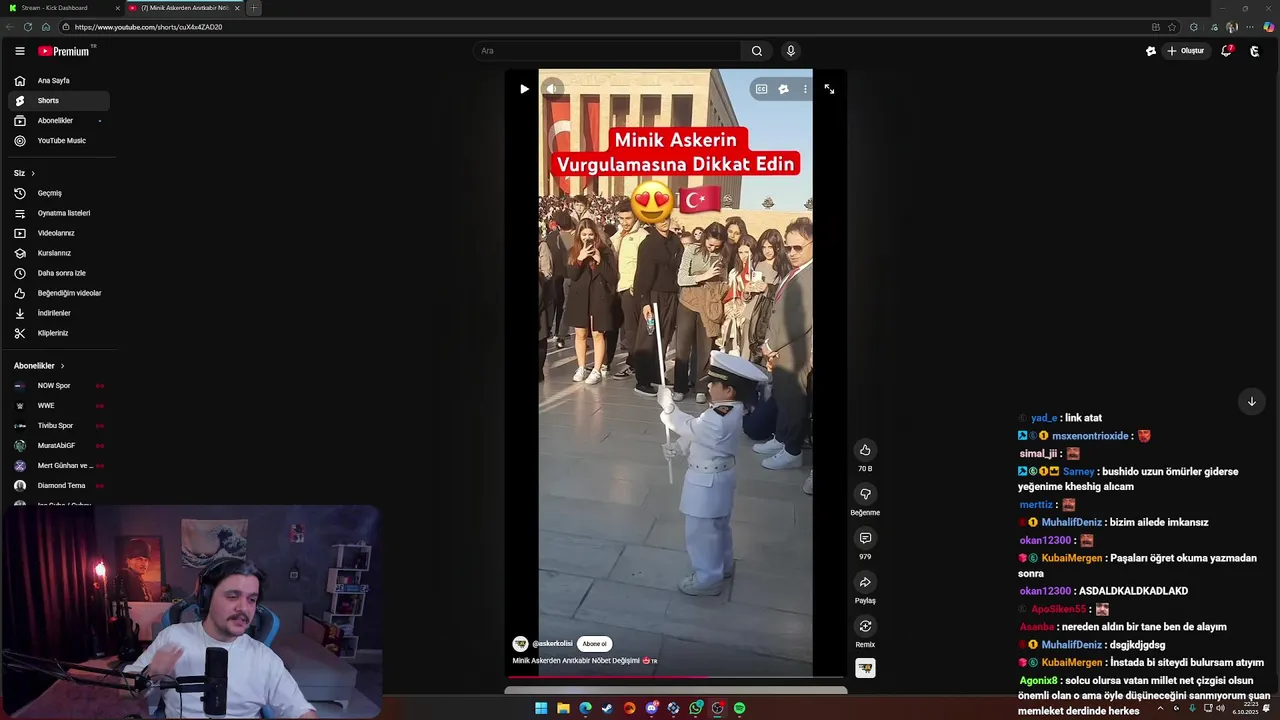Open Steam from taskbar
1280x720 pixels.
coord(607,708)
